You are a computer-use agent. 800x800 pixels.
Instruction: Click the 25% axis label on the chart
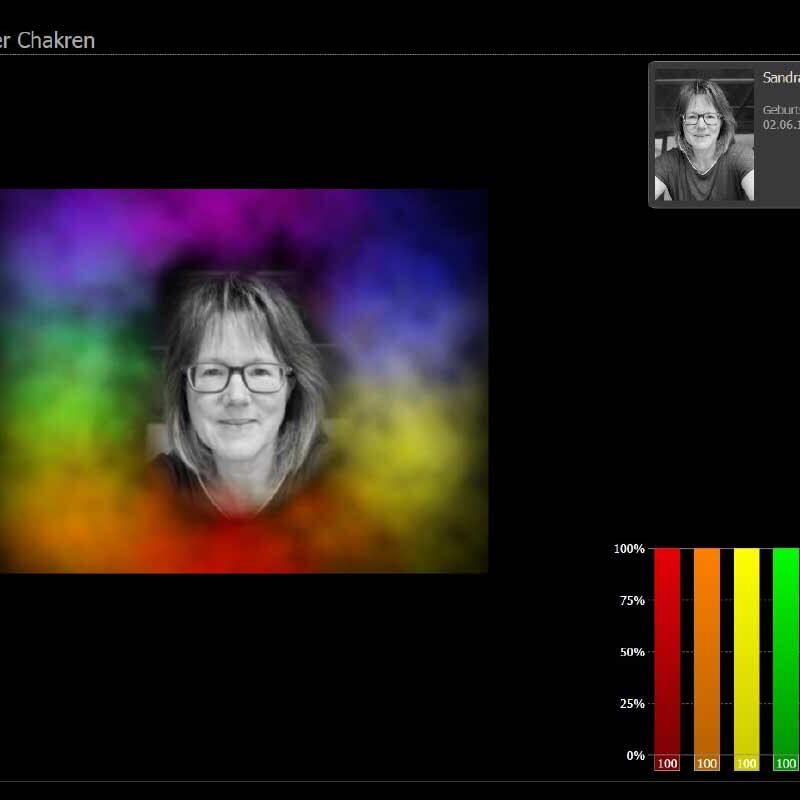(x=632, y=704)
